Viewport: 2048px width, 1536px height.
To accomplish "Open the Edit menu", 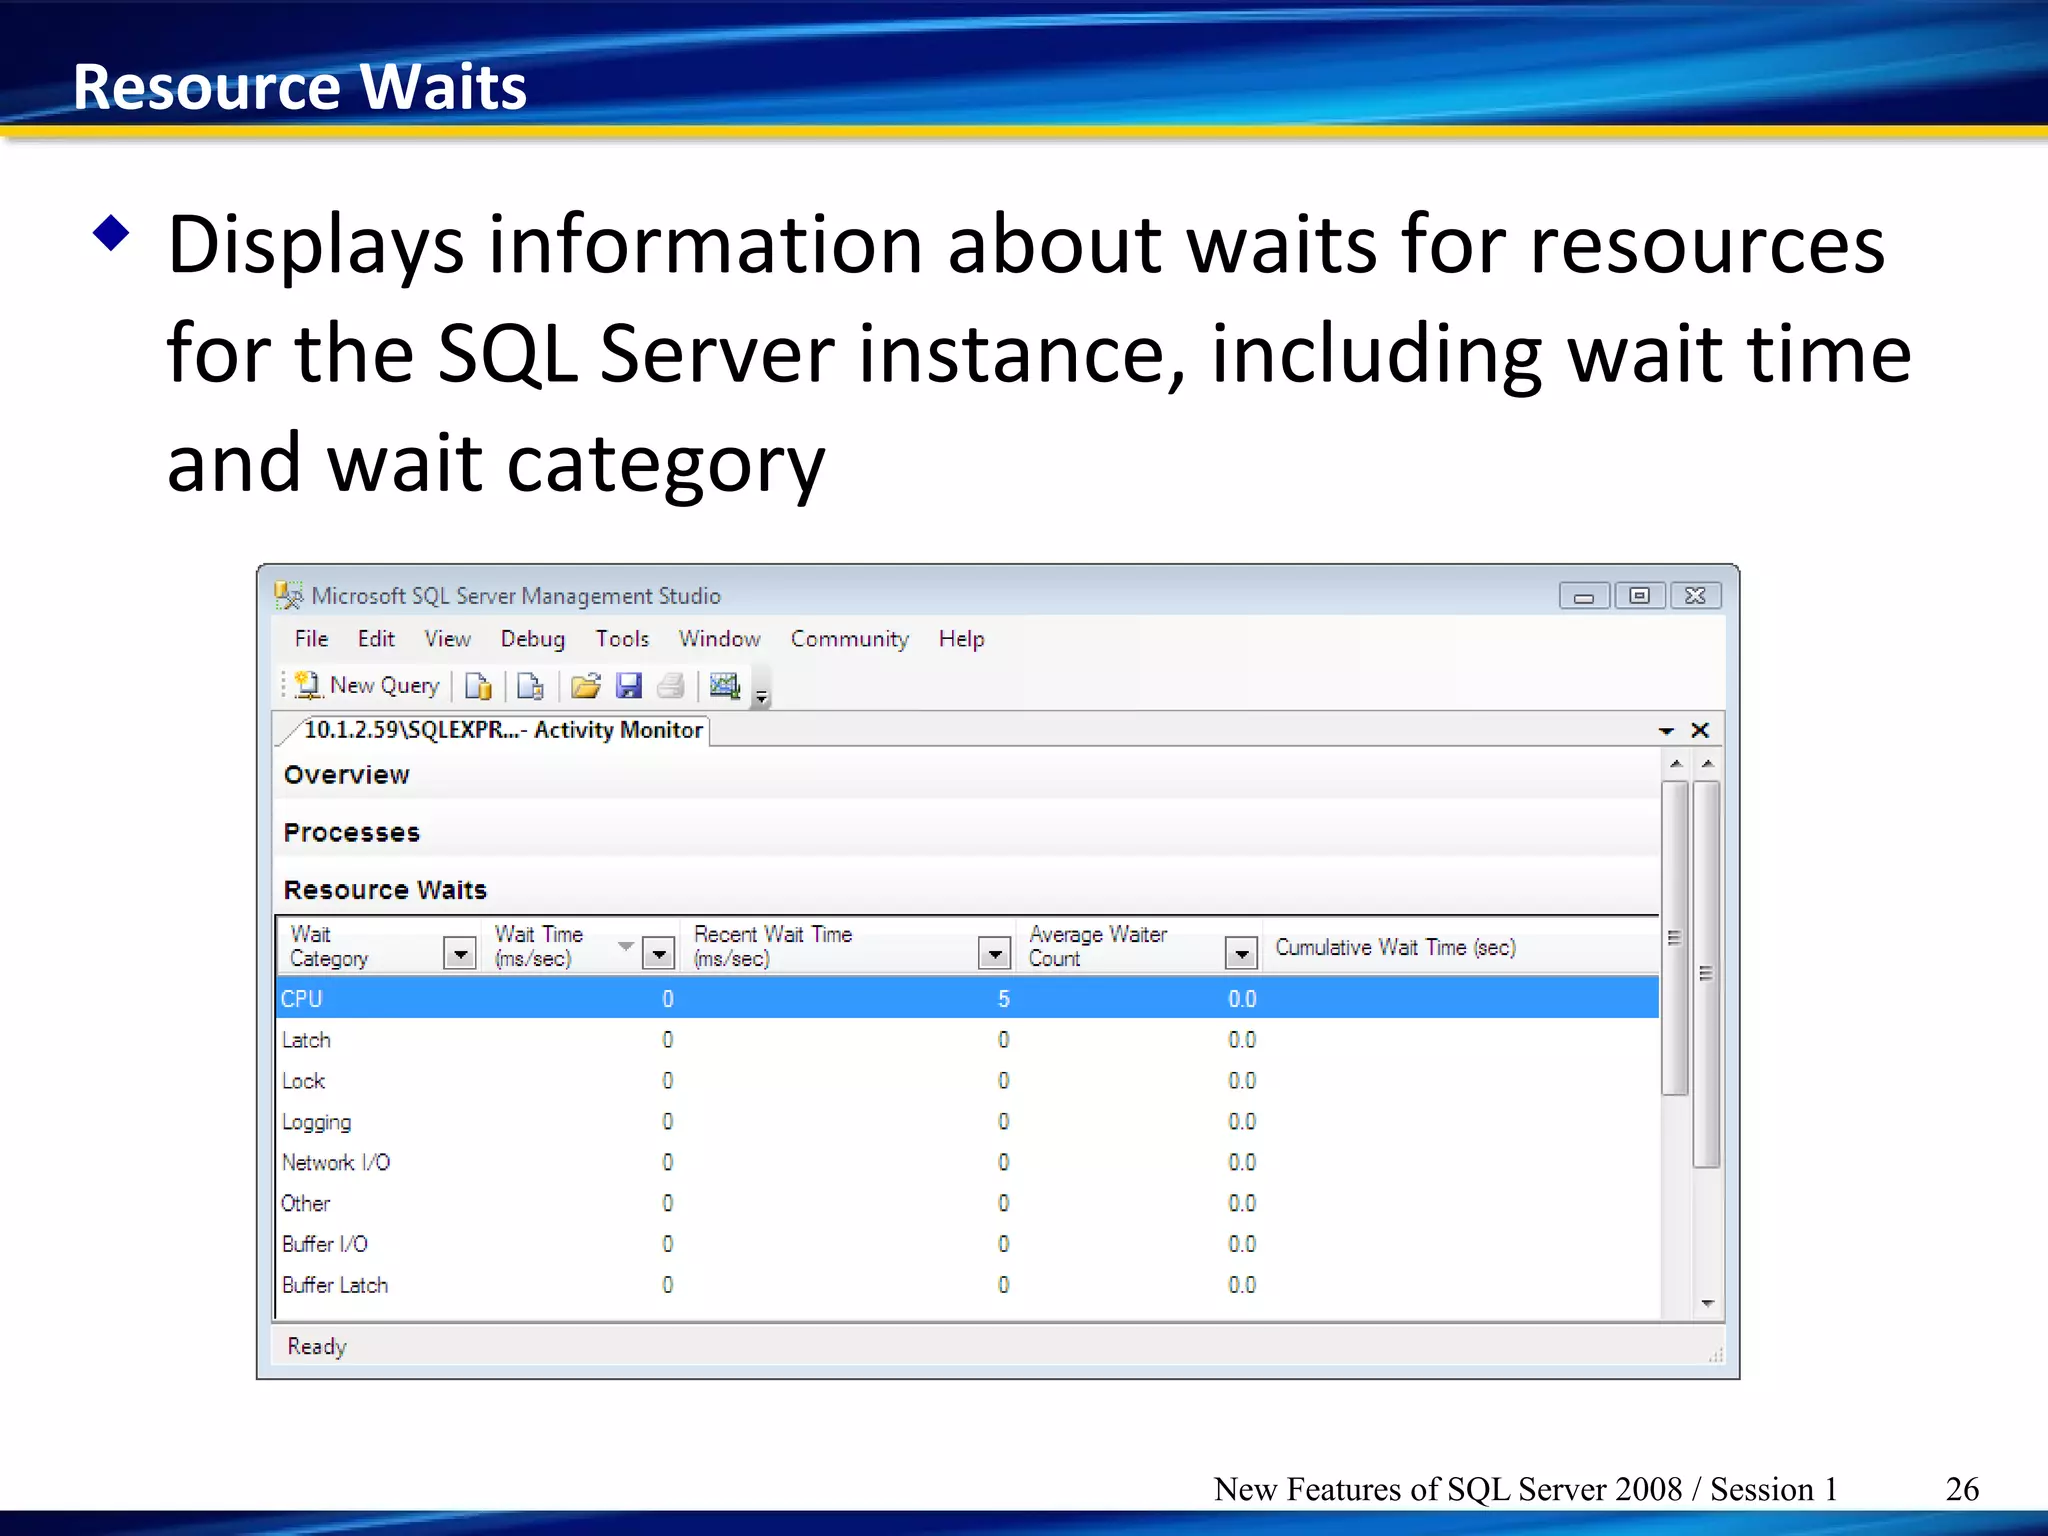I will tap(376, 639).
